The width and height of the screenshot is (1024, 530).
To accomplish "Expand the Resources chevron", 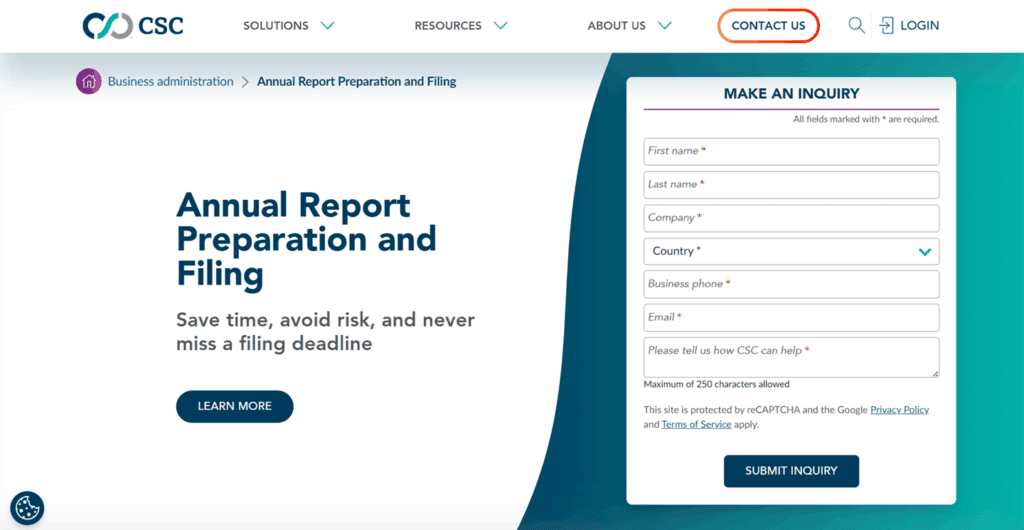I will 501,26.
